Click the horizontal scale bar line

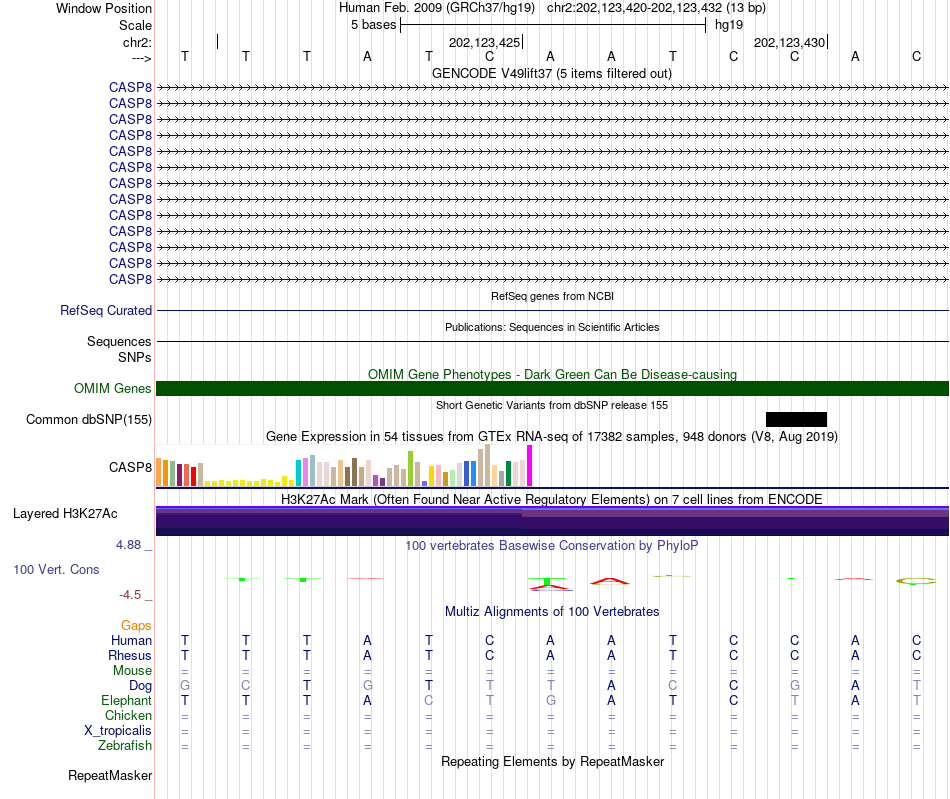pos(553,25)
